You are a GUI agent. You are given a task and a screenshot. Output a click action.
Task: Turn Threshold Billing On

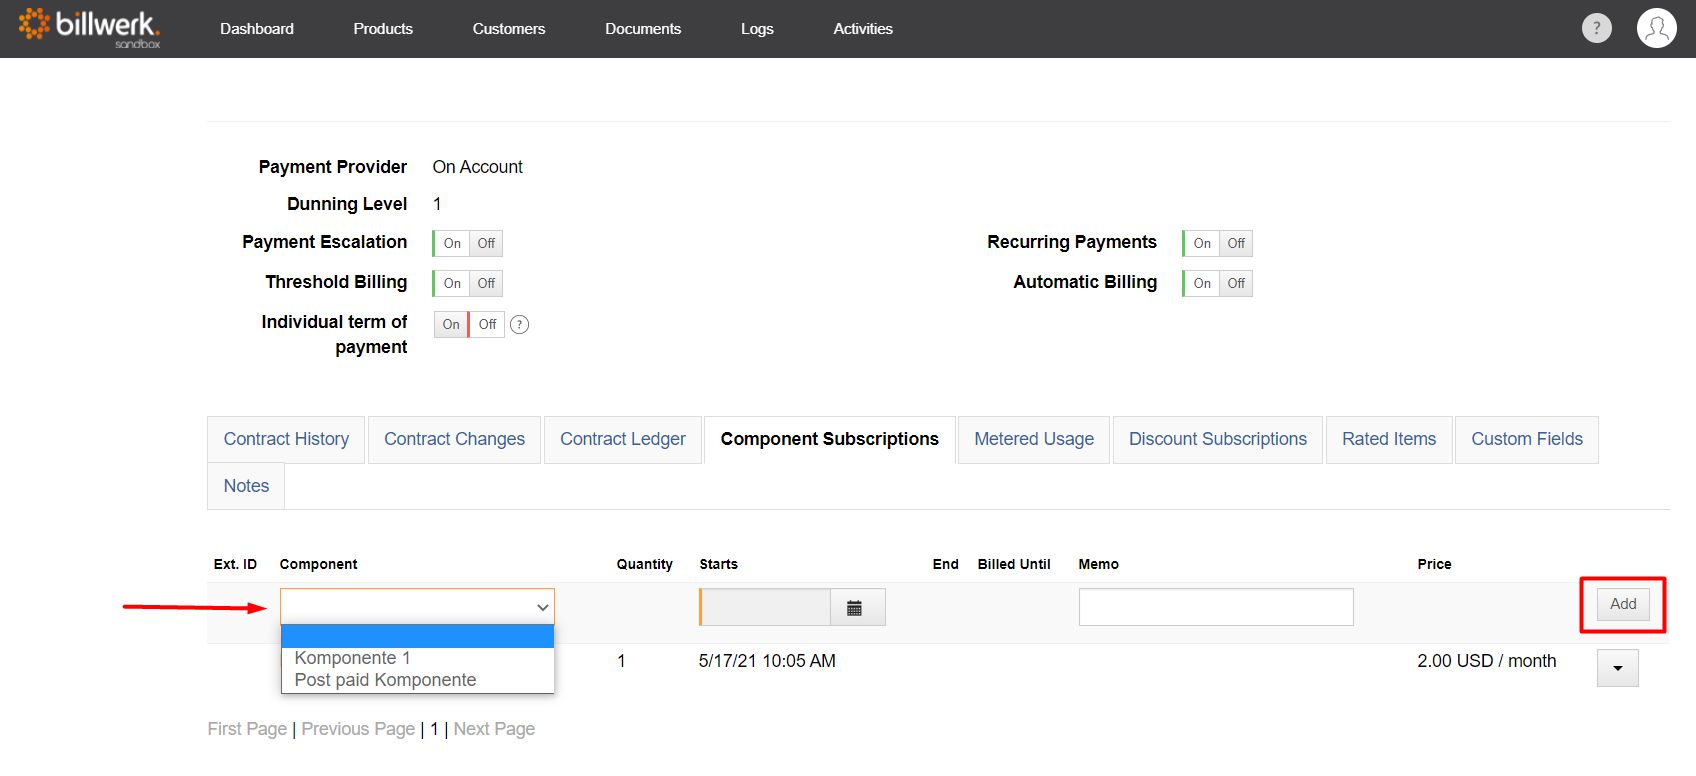pyautogui.click(x=452, y=283)
